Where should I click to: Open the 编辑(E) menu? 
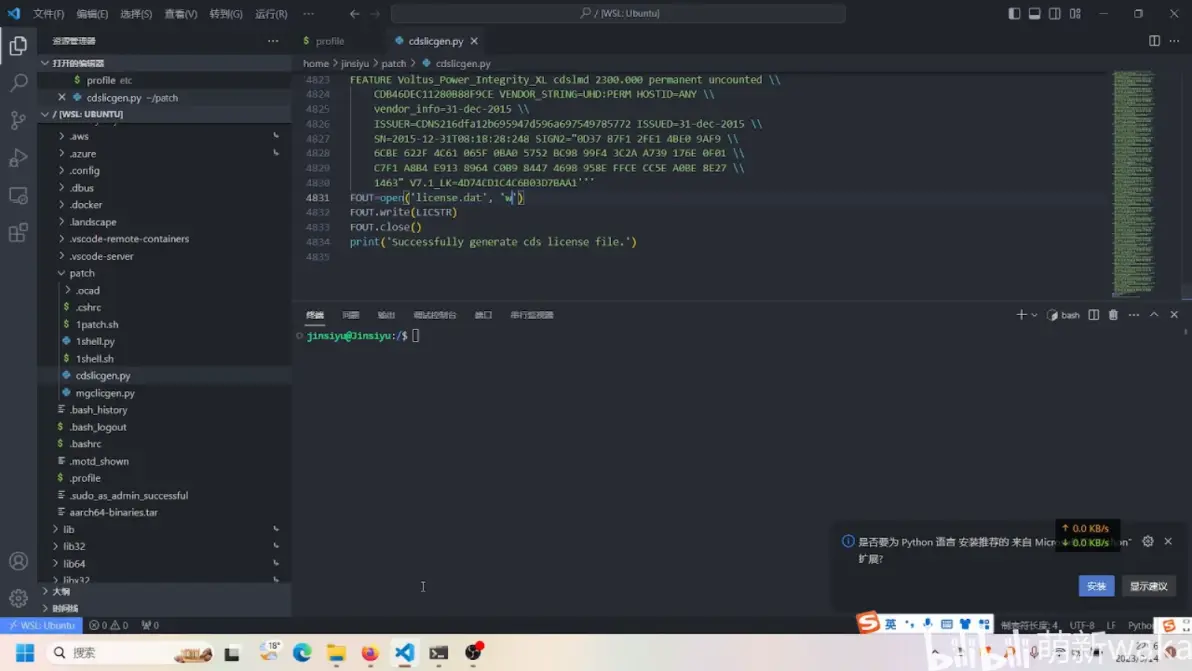92,14
